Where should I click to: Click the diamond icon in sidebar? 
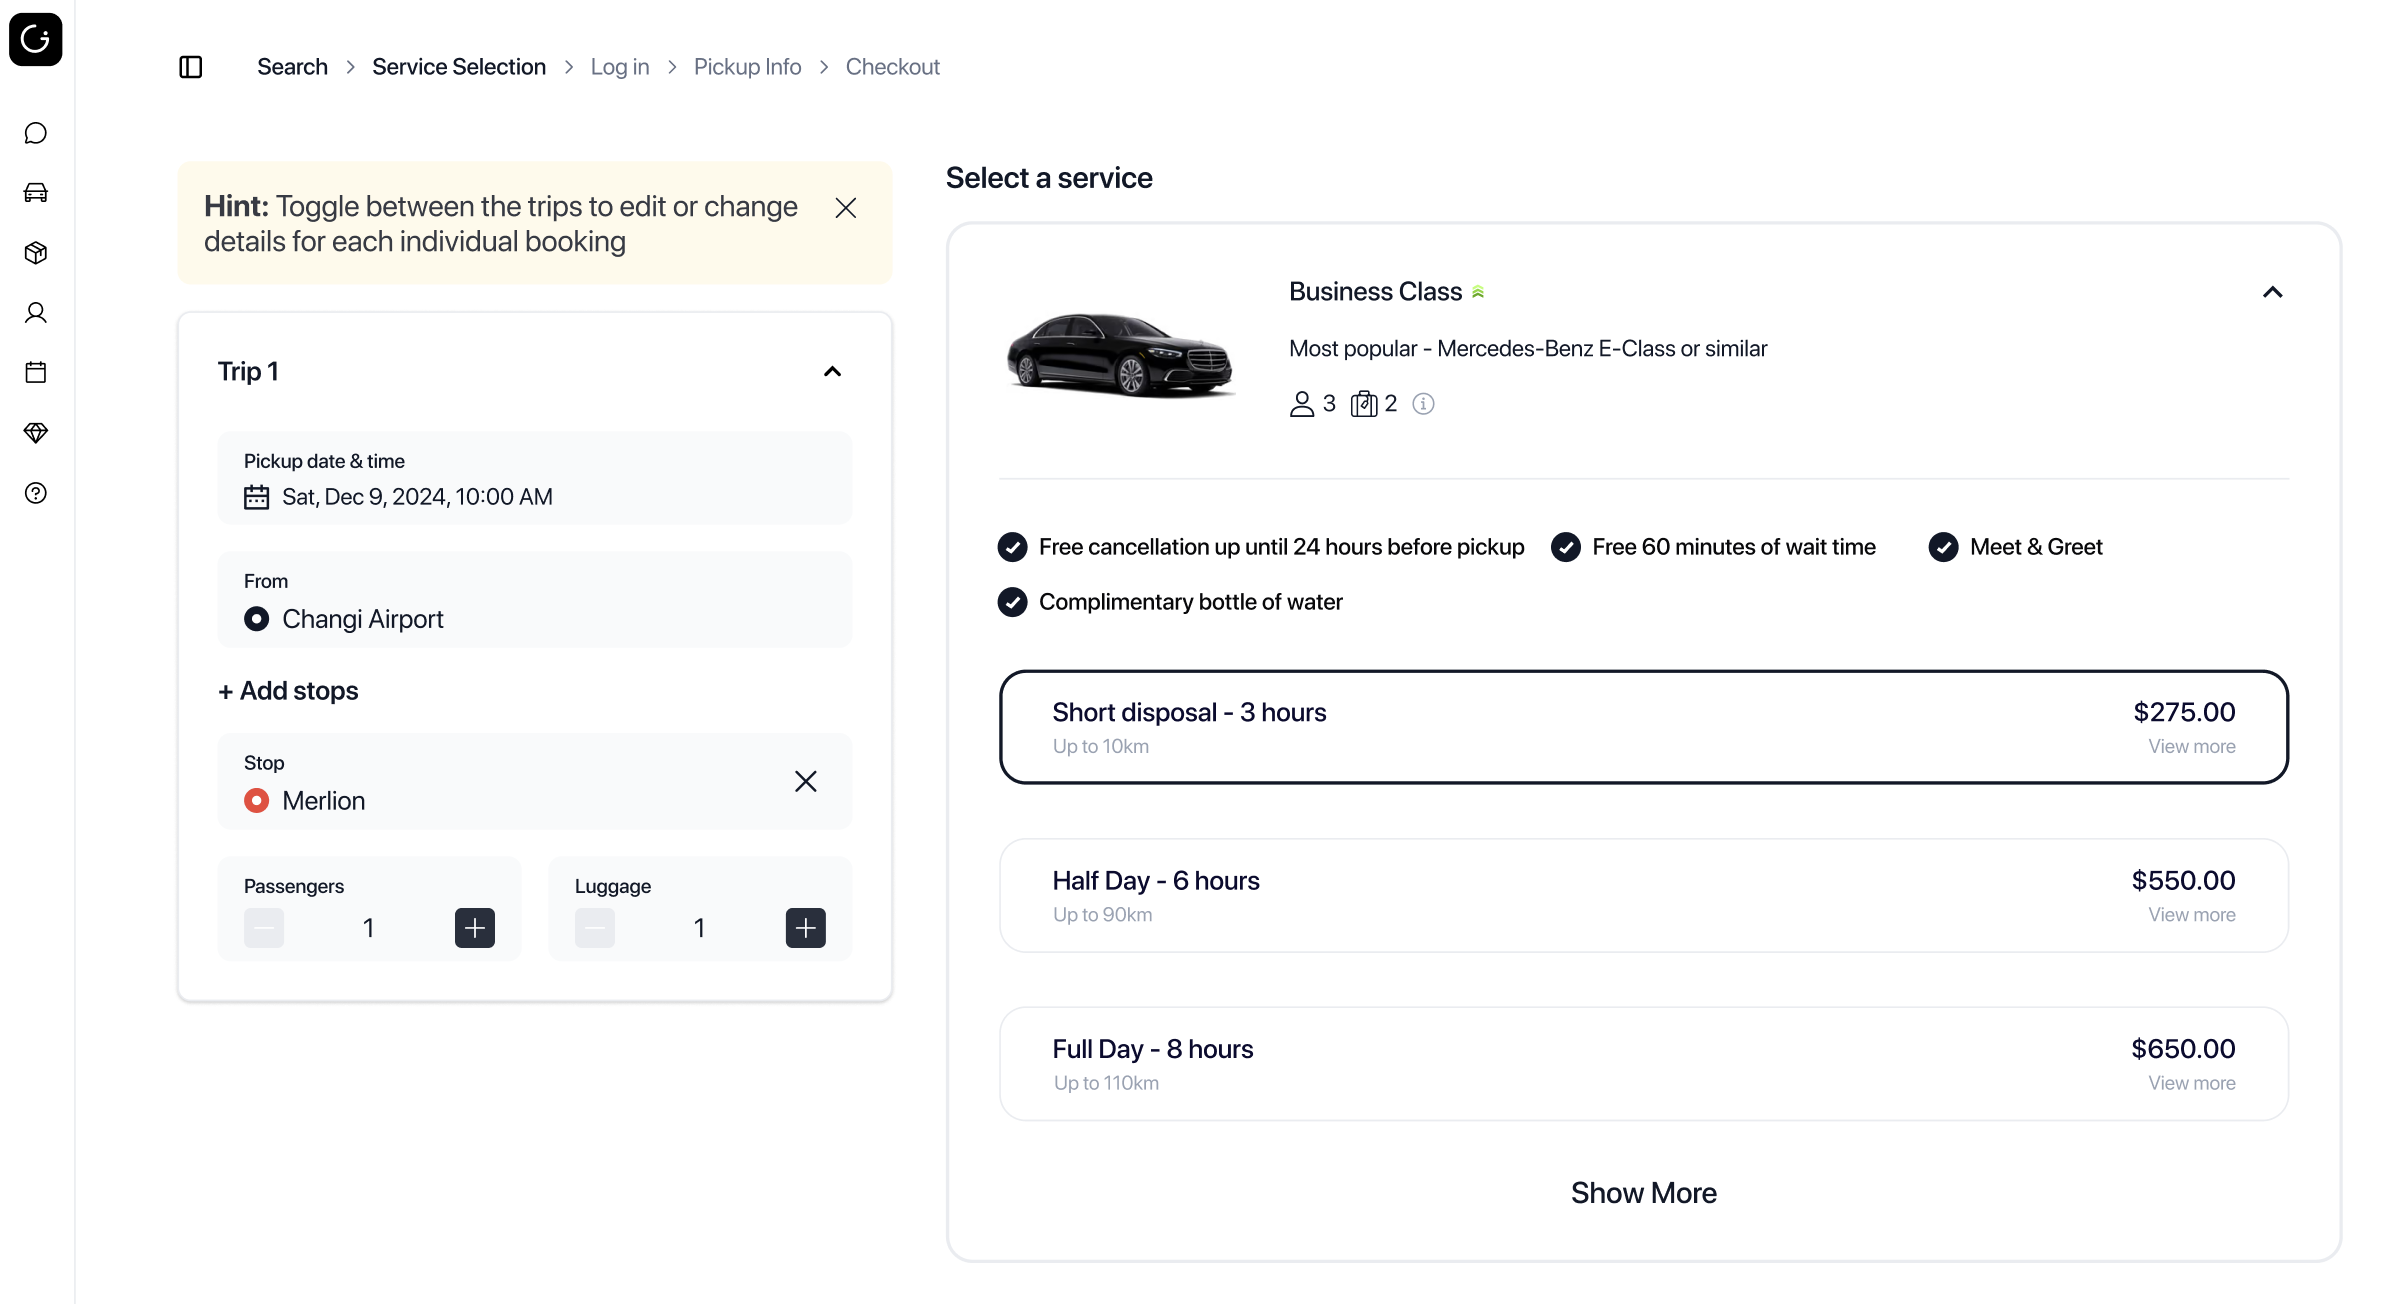(36, 433)
